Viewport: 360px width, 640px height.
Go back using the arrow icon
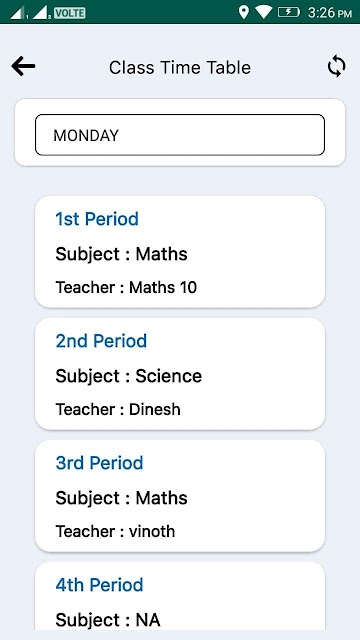(x=23, y=67)
